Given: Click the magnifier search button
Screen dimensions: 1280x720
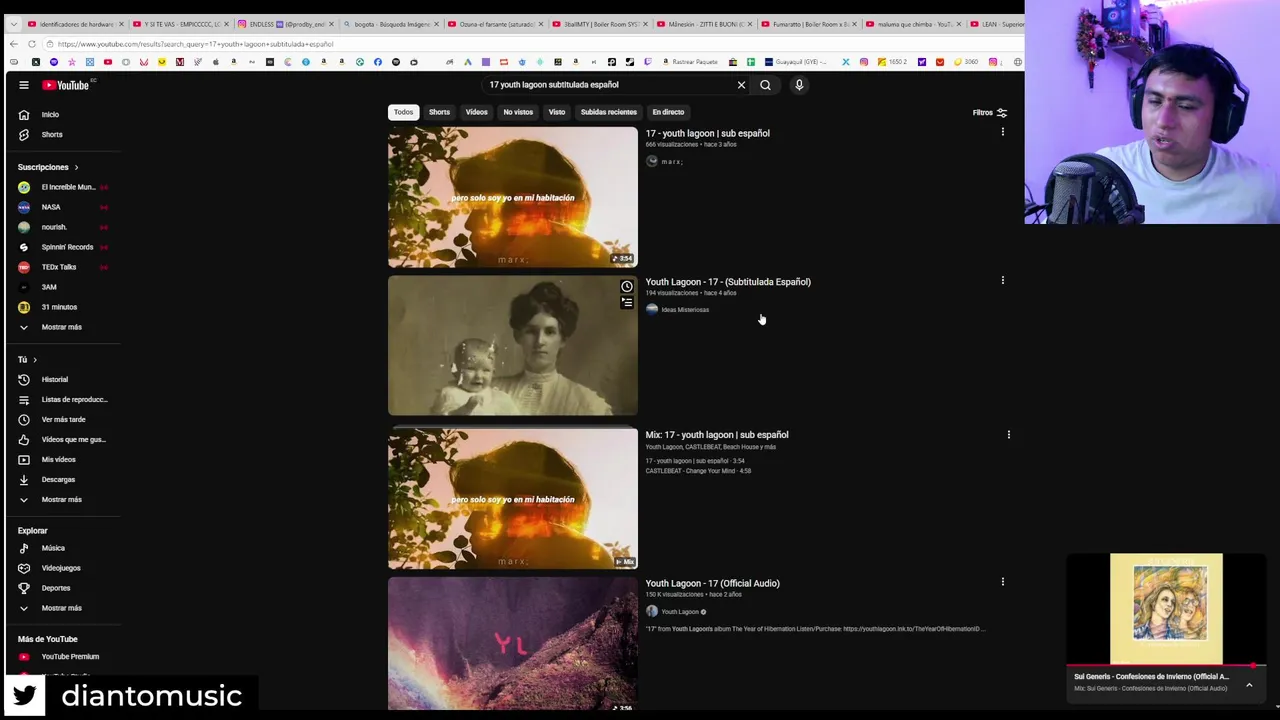Looking at the screenshot, I should pos(766,85).
